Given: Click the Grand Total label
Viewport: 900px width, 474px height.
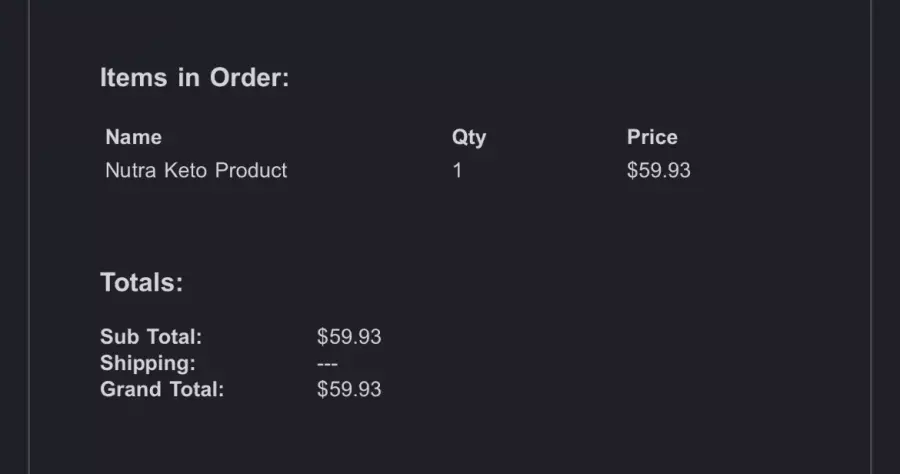Looking at the screenshot, I should click(x=162, y=390).
